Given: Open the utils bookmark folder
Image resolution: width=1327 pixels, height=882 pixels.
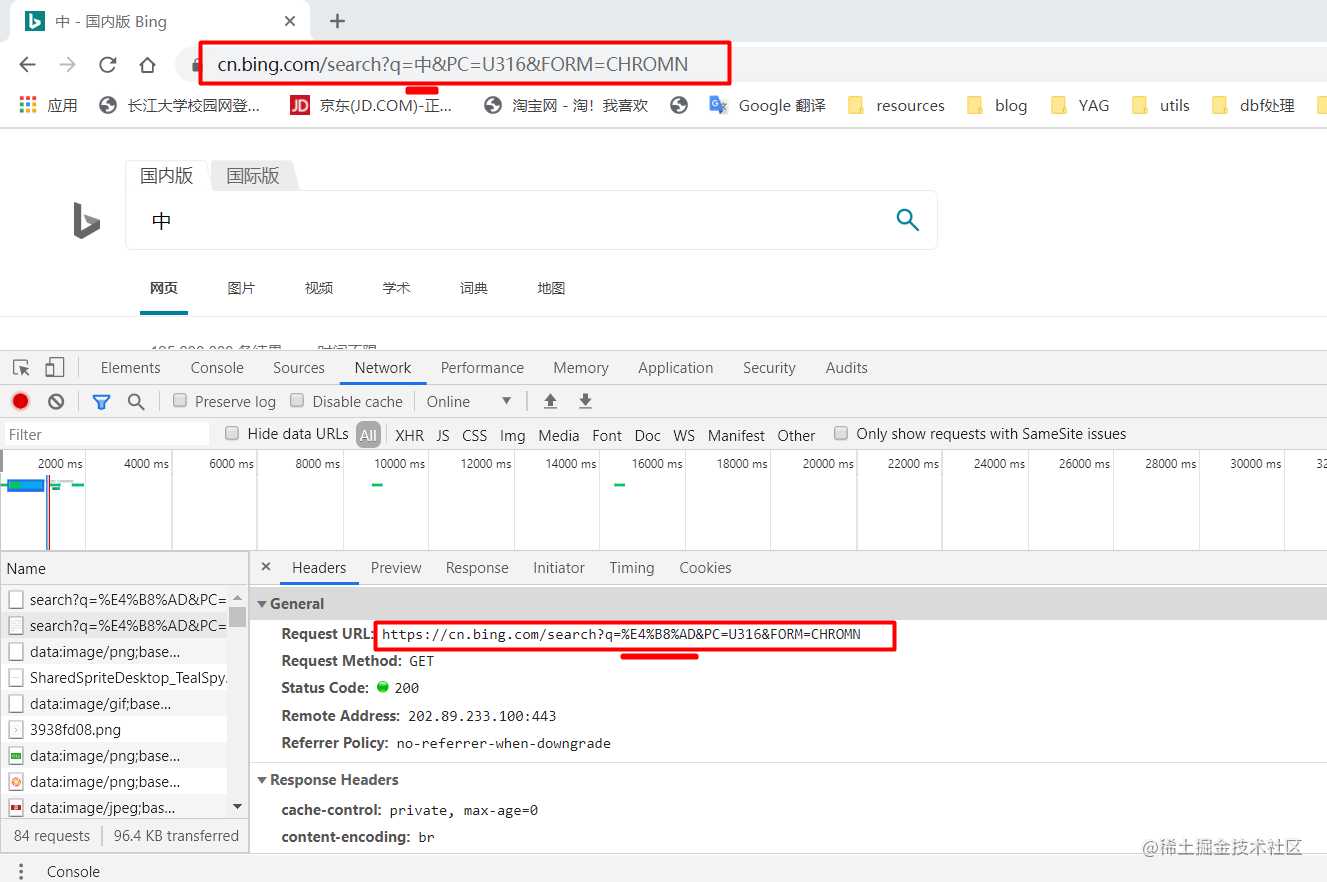Looking at the screenshot, I should tap(1161, 105).
